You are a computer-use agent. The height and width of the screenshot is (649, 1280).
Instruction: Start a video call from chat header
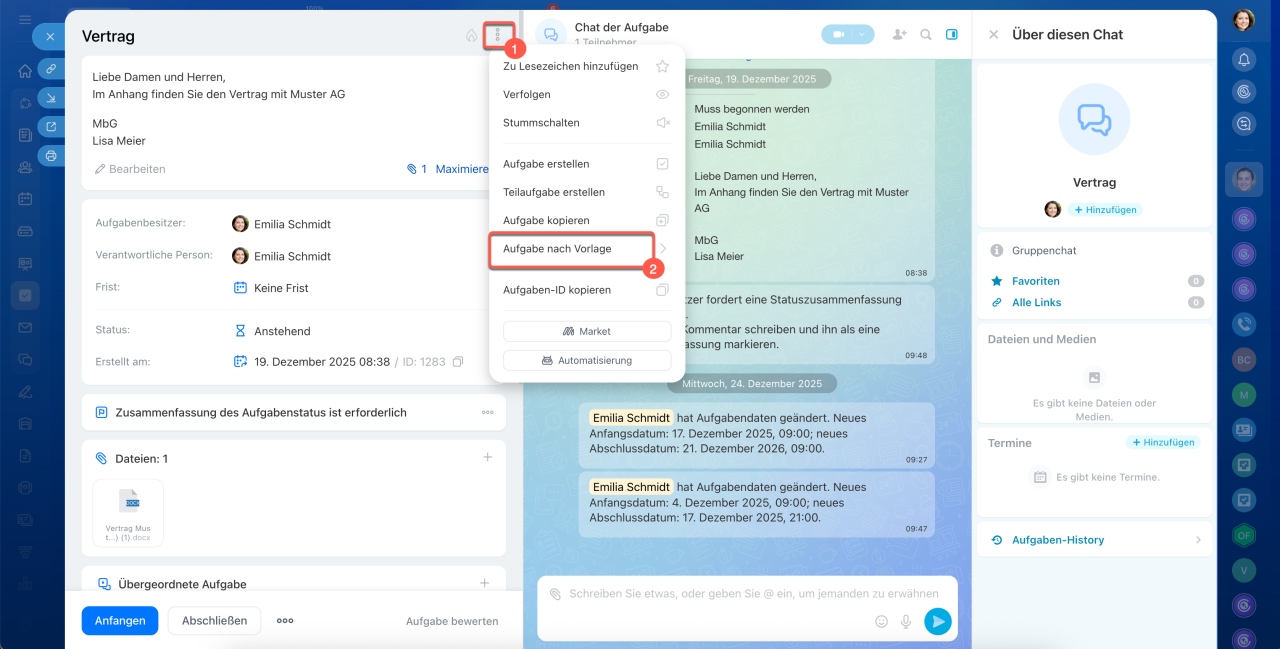(x=838, y=34)
